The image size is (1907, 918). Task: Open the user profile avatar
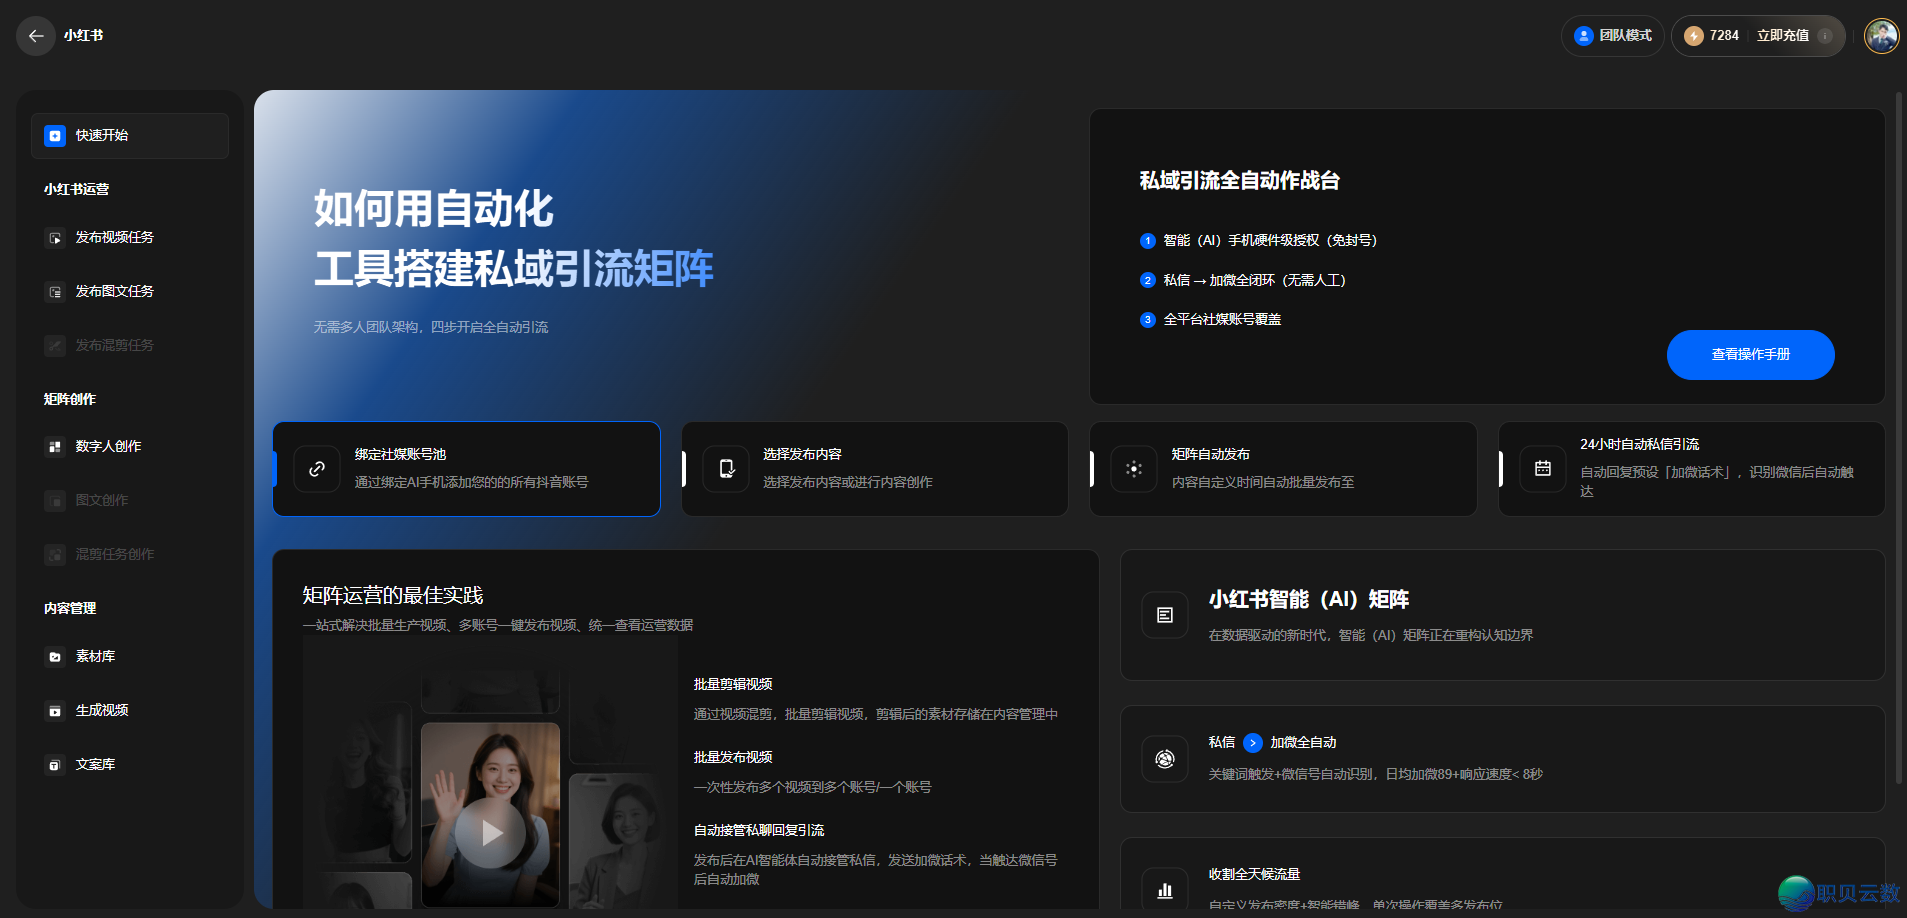(1881, 35)
